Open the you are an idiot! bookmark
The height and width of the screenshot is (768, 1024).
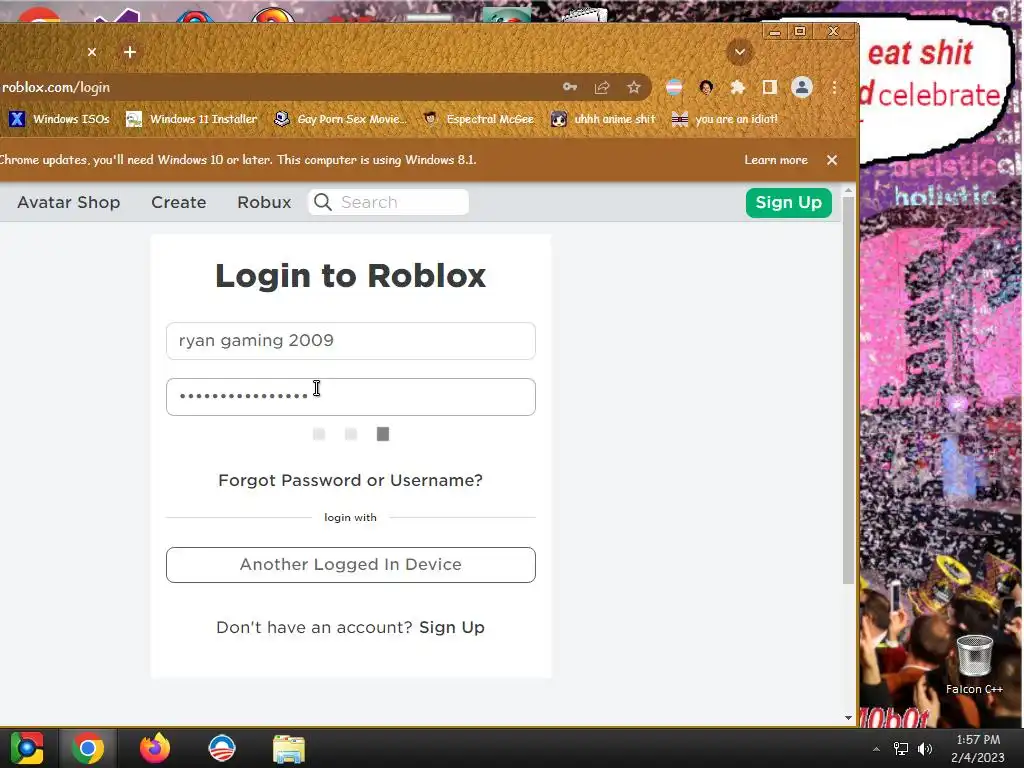tap(725, 119)
